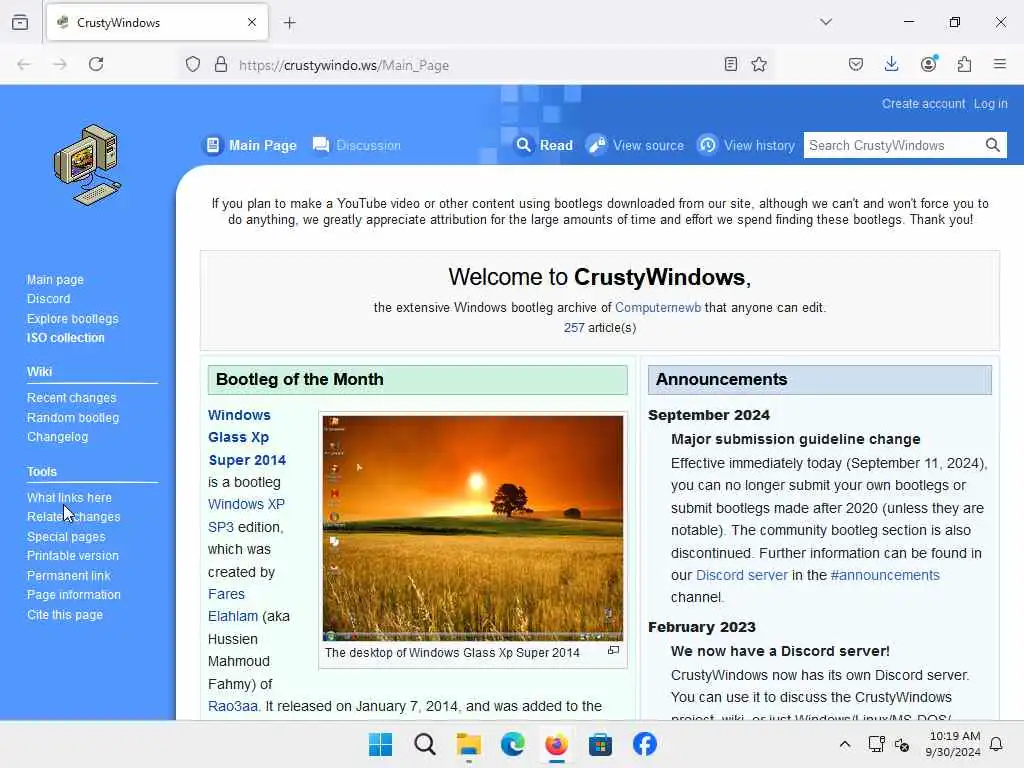
Task: Expand the list all tabs chevron
Action: [826, 22]
